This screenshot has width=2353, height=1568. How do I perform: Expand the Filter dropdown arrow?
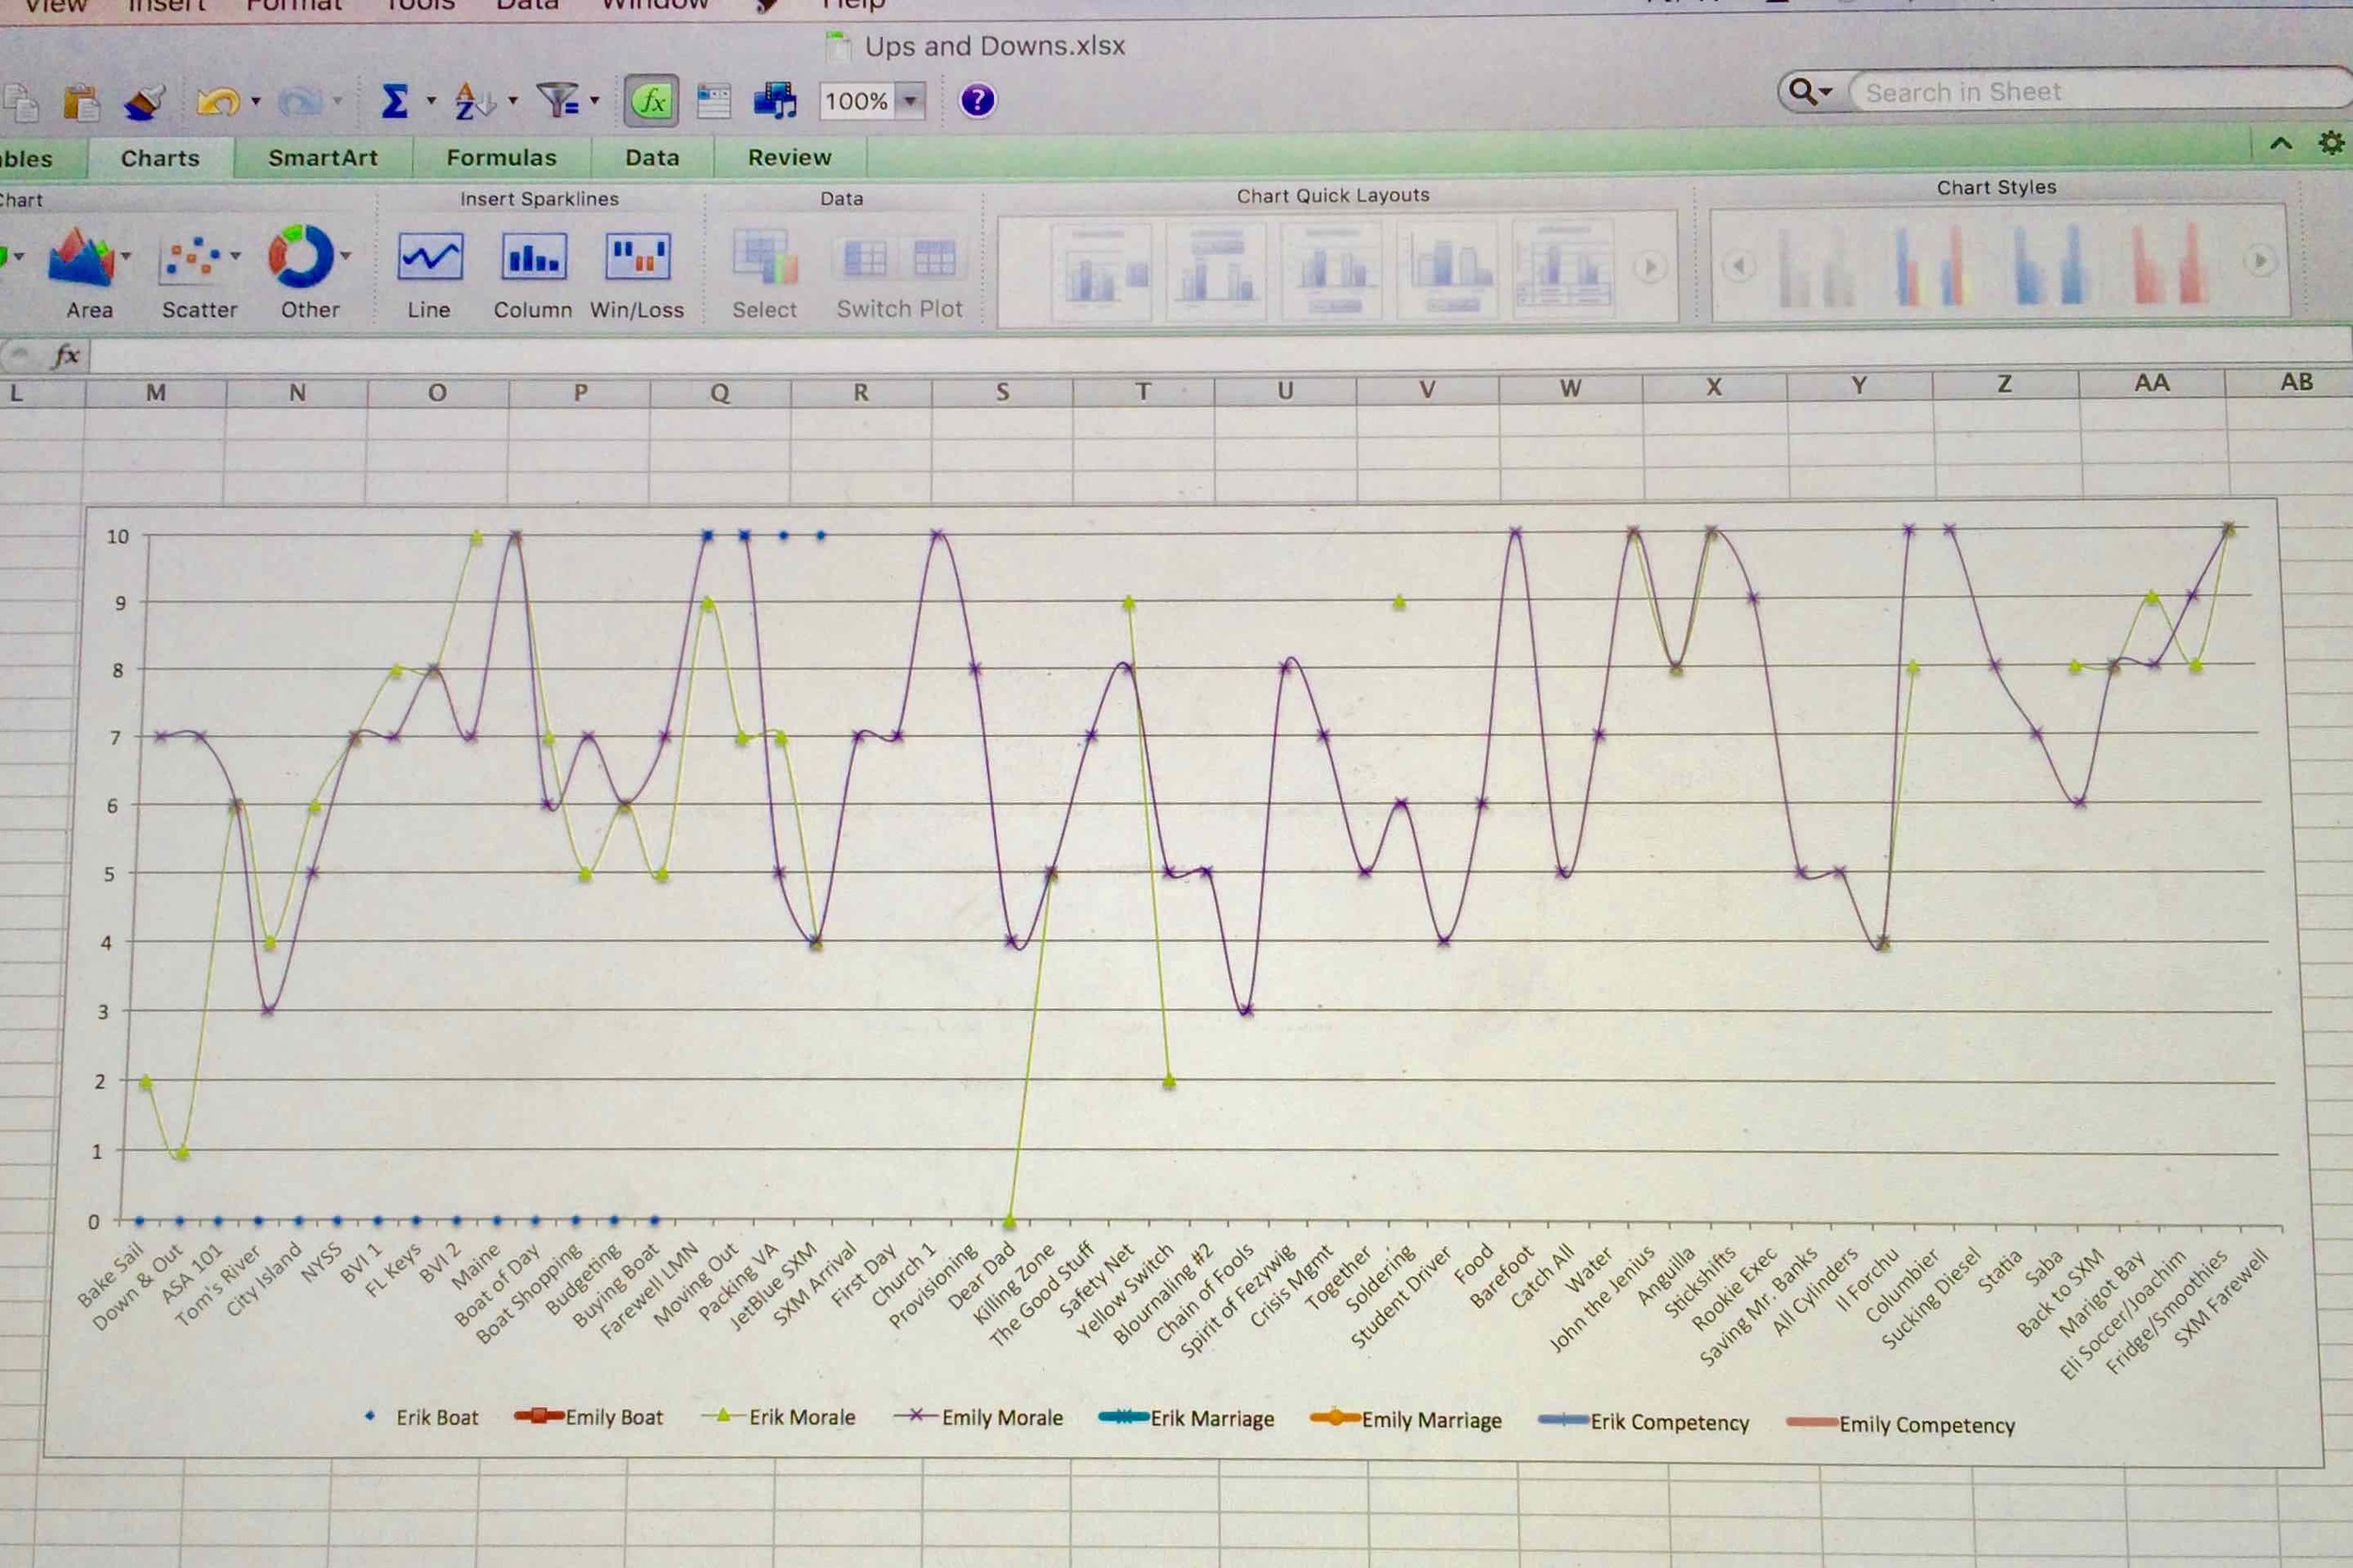pos(594,100)
